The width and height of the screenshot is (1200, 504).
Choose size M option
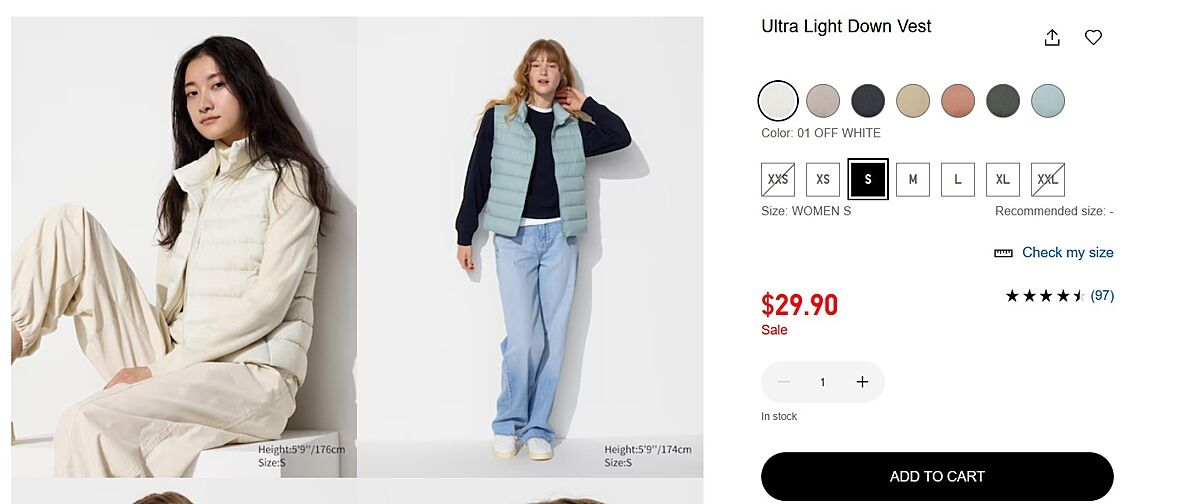coord(913,180)
